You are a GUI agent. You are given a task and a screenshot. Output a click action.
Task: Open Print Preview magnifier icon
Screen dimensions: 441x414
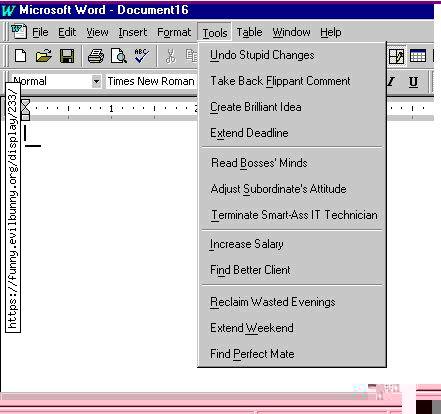119,56
